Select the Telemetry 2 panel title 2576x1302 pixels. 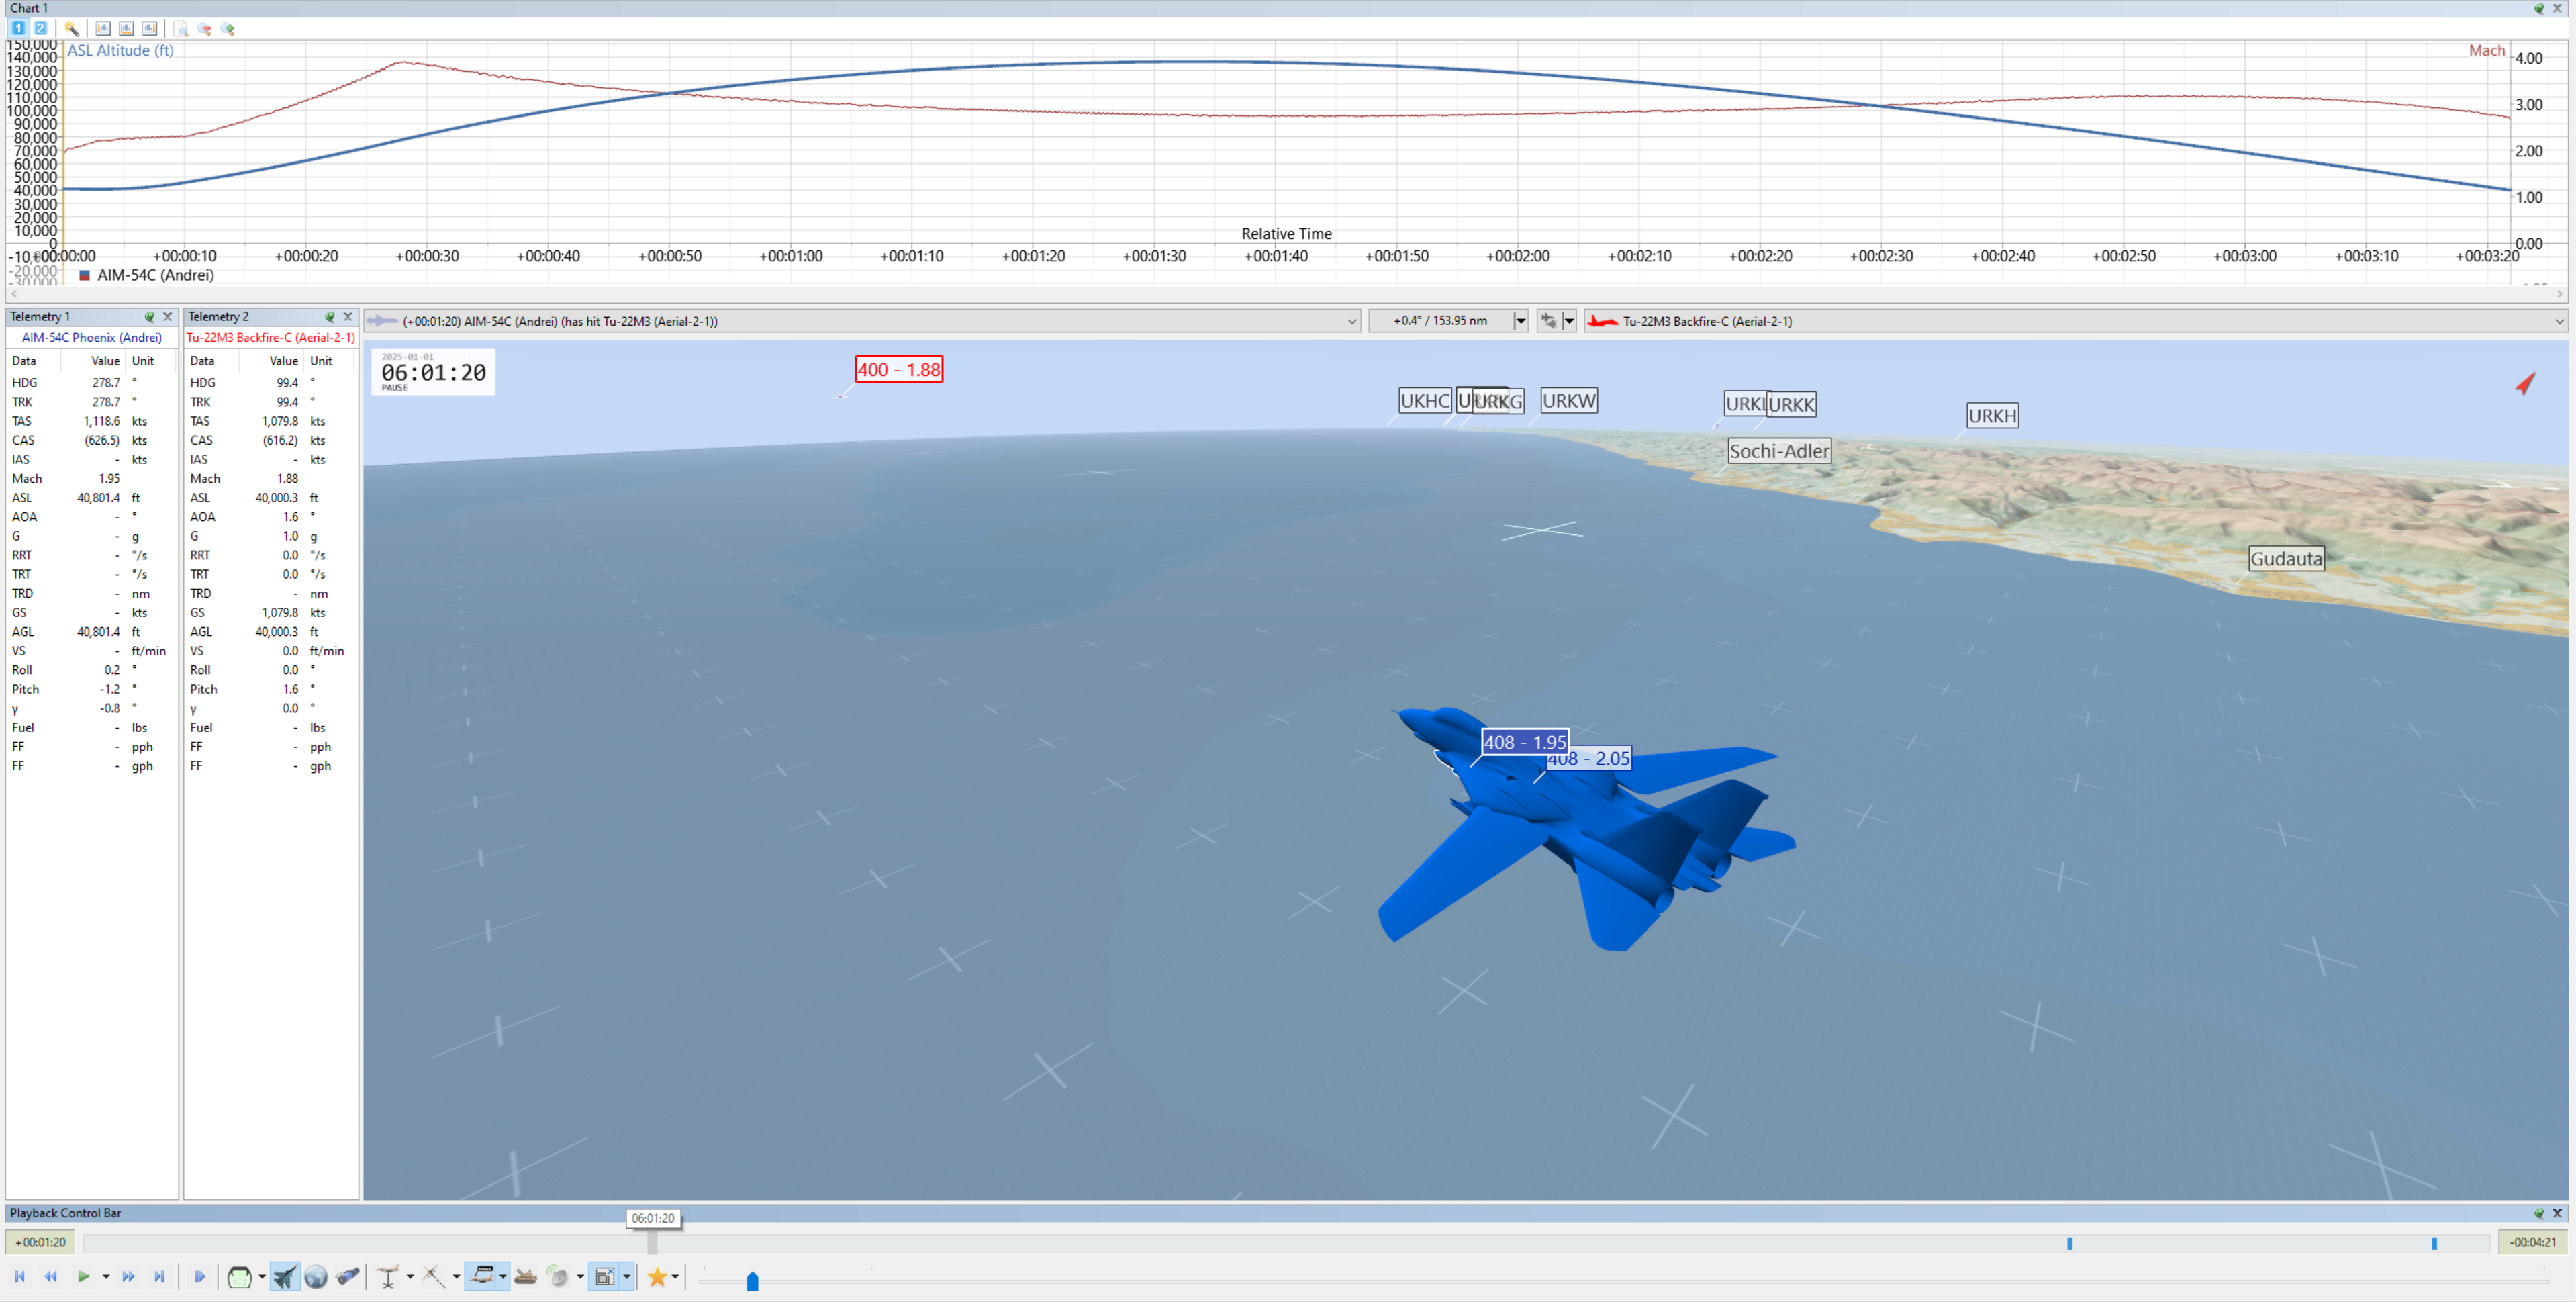(218, 316)
